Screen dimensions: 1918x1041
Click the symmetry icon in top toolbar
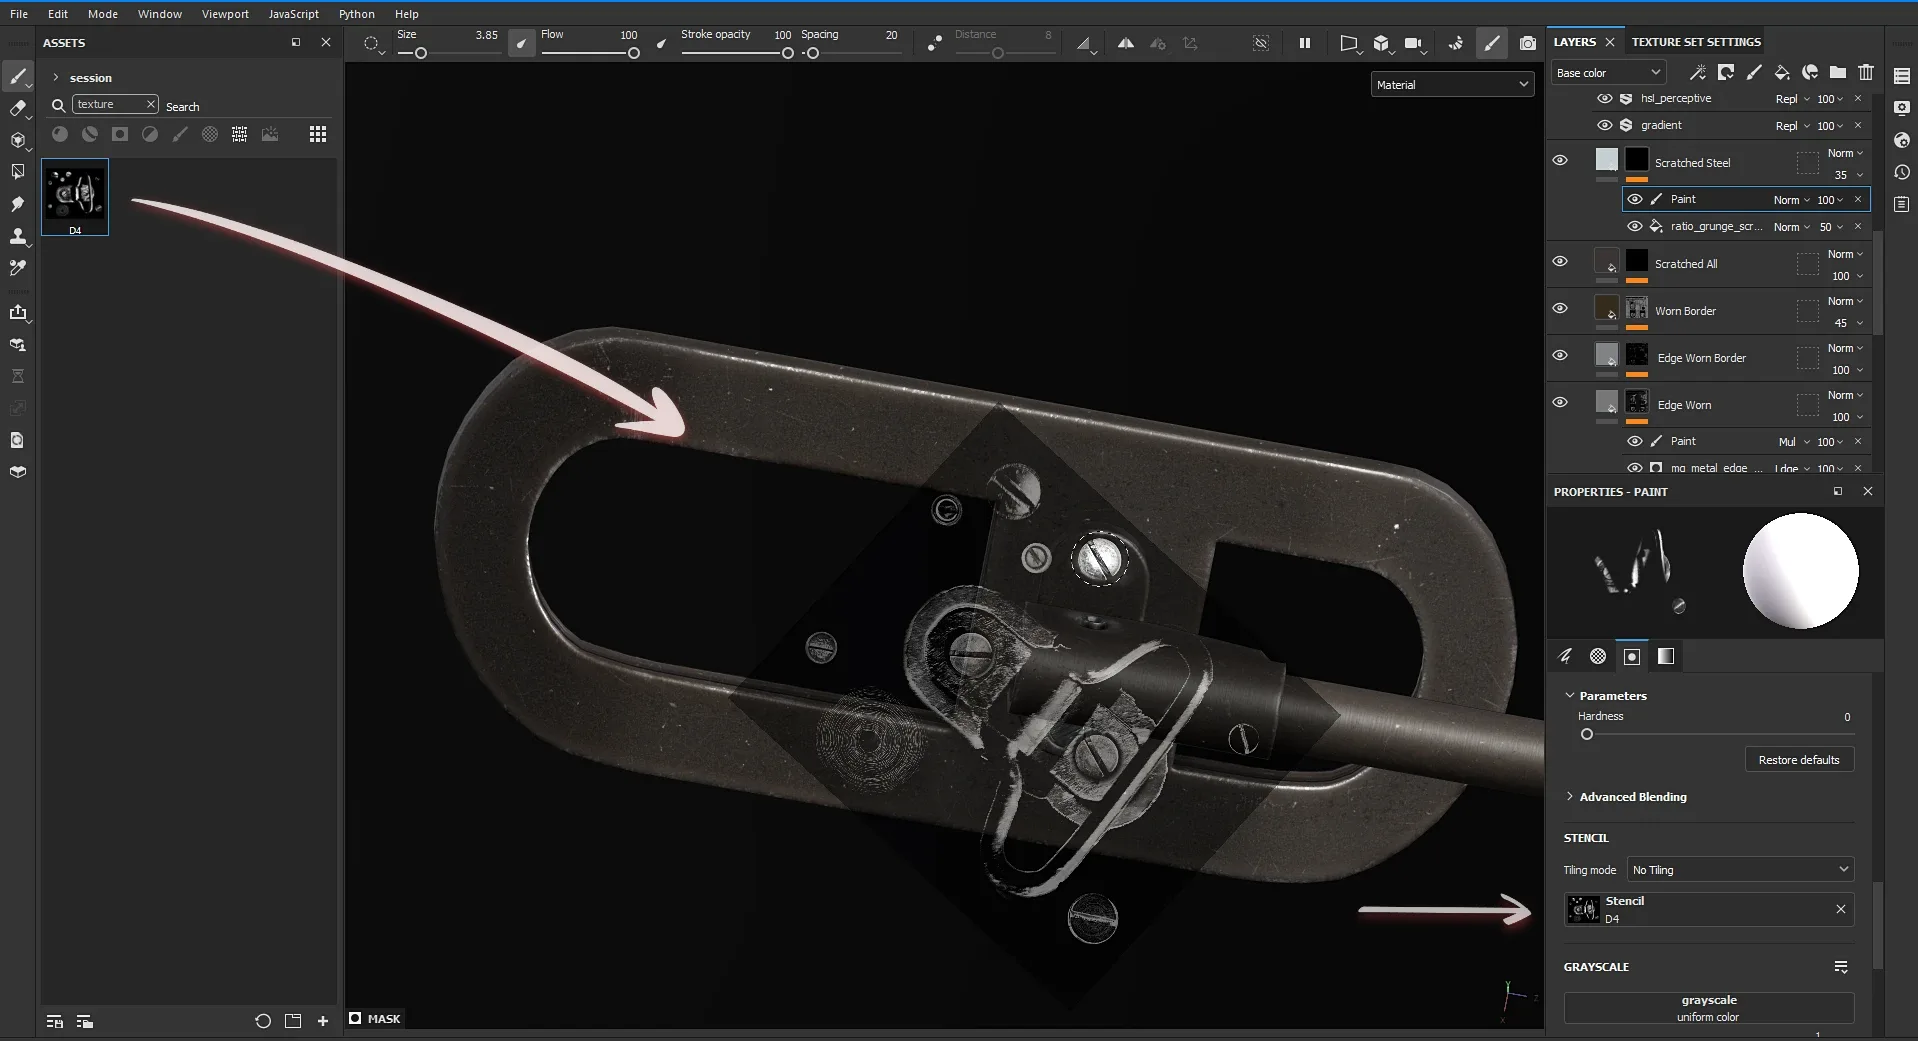[1125, 43]
